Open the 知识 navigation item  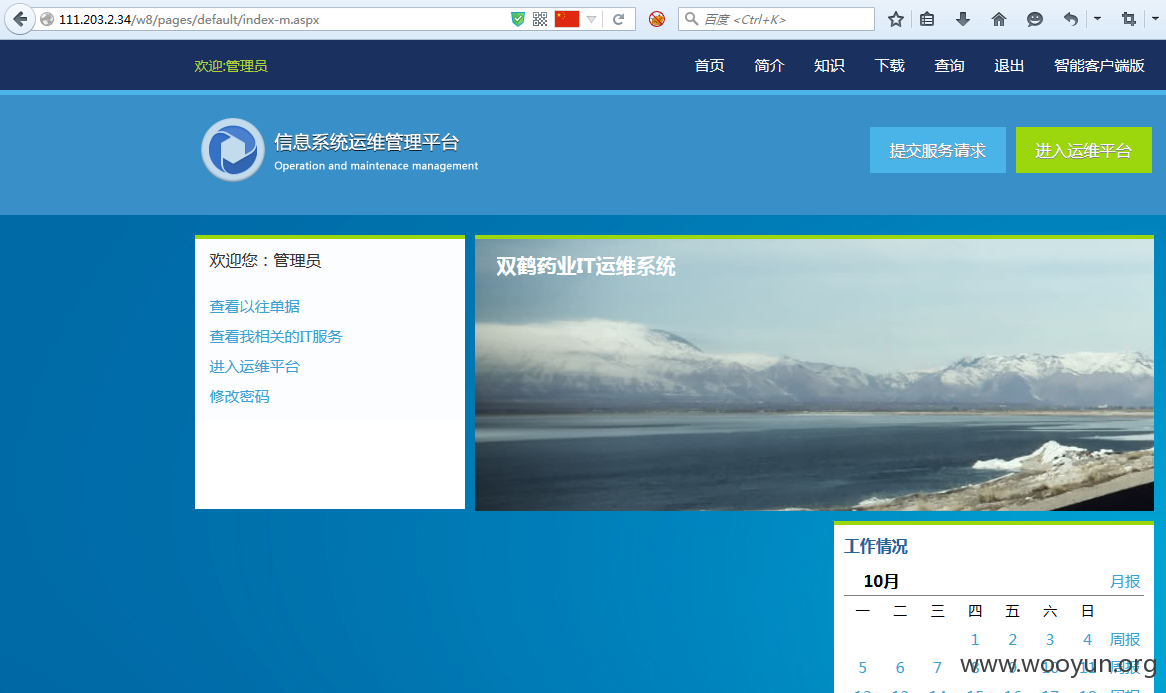point(829,65)
